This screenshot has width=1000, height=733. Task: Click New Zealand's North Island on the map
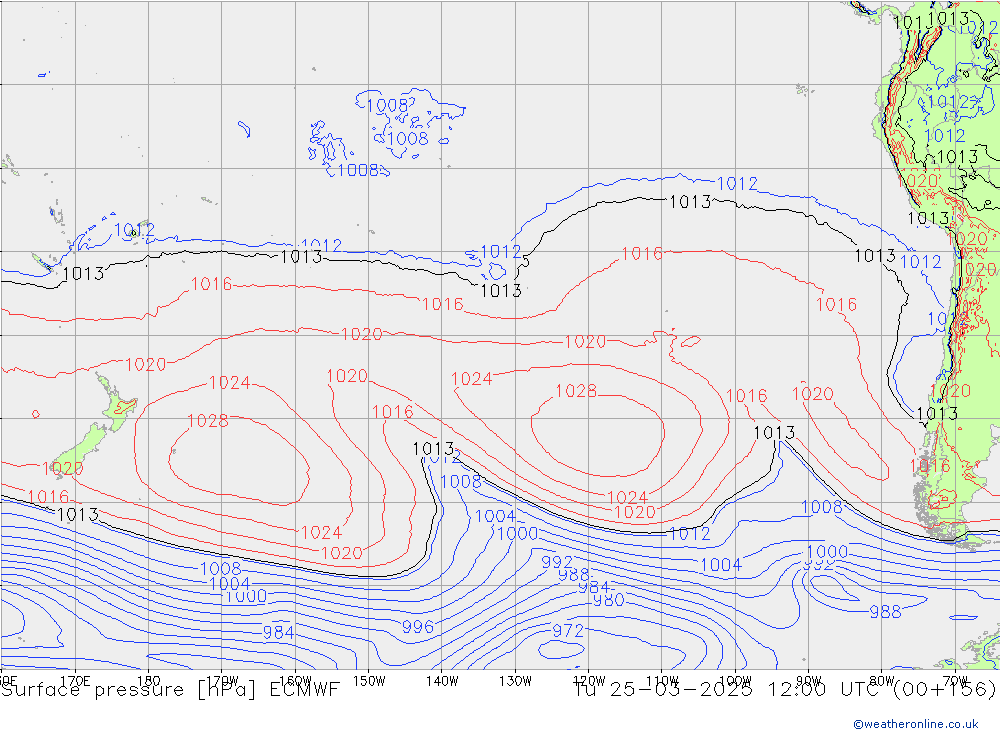[x=118, y=403]
